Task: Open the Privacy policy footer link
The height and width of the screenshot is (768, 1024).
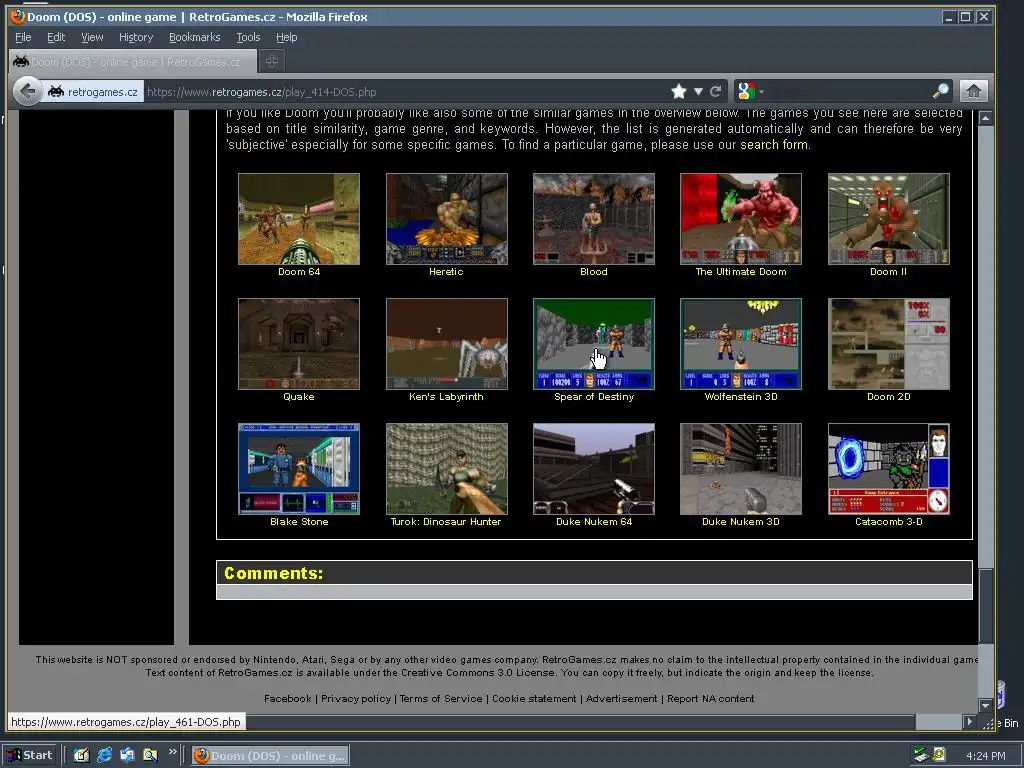Action: click(356, 699)
